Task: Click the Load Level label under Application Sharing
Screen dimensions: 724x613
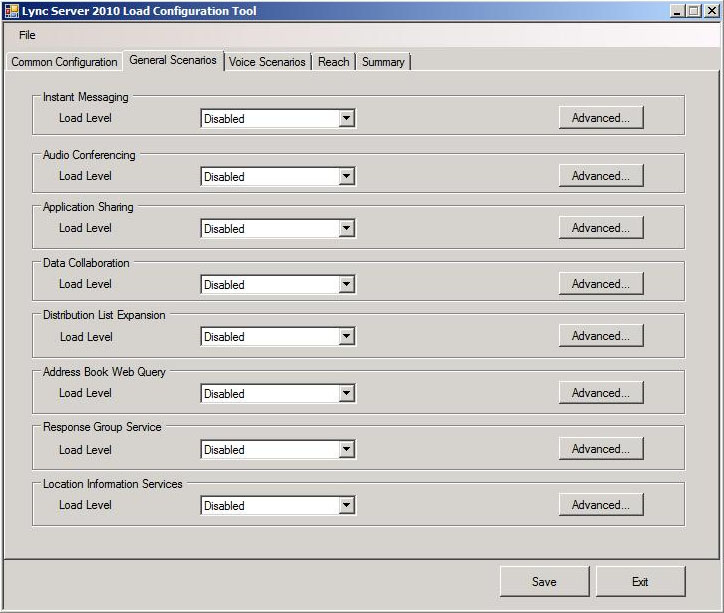Action: [x=85, y=228]
